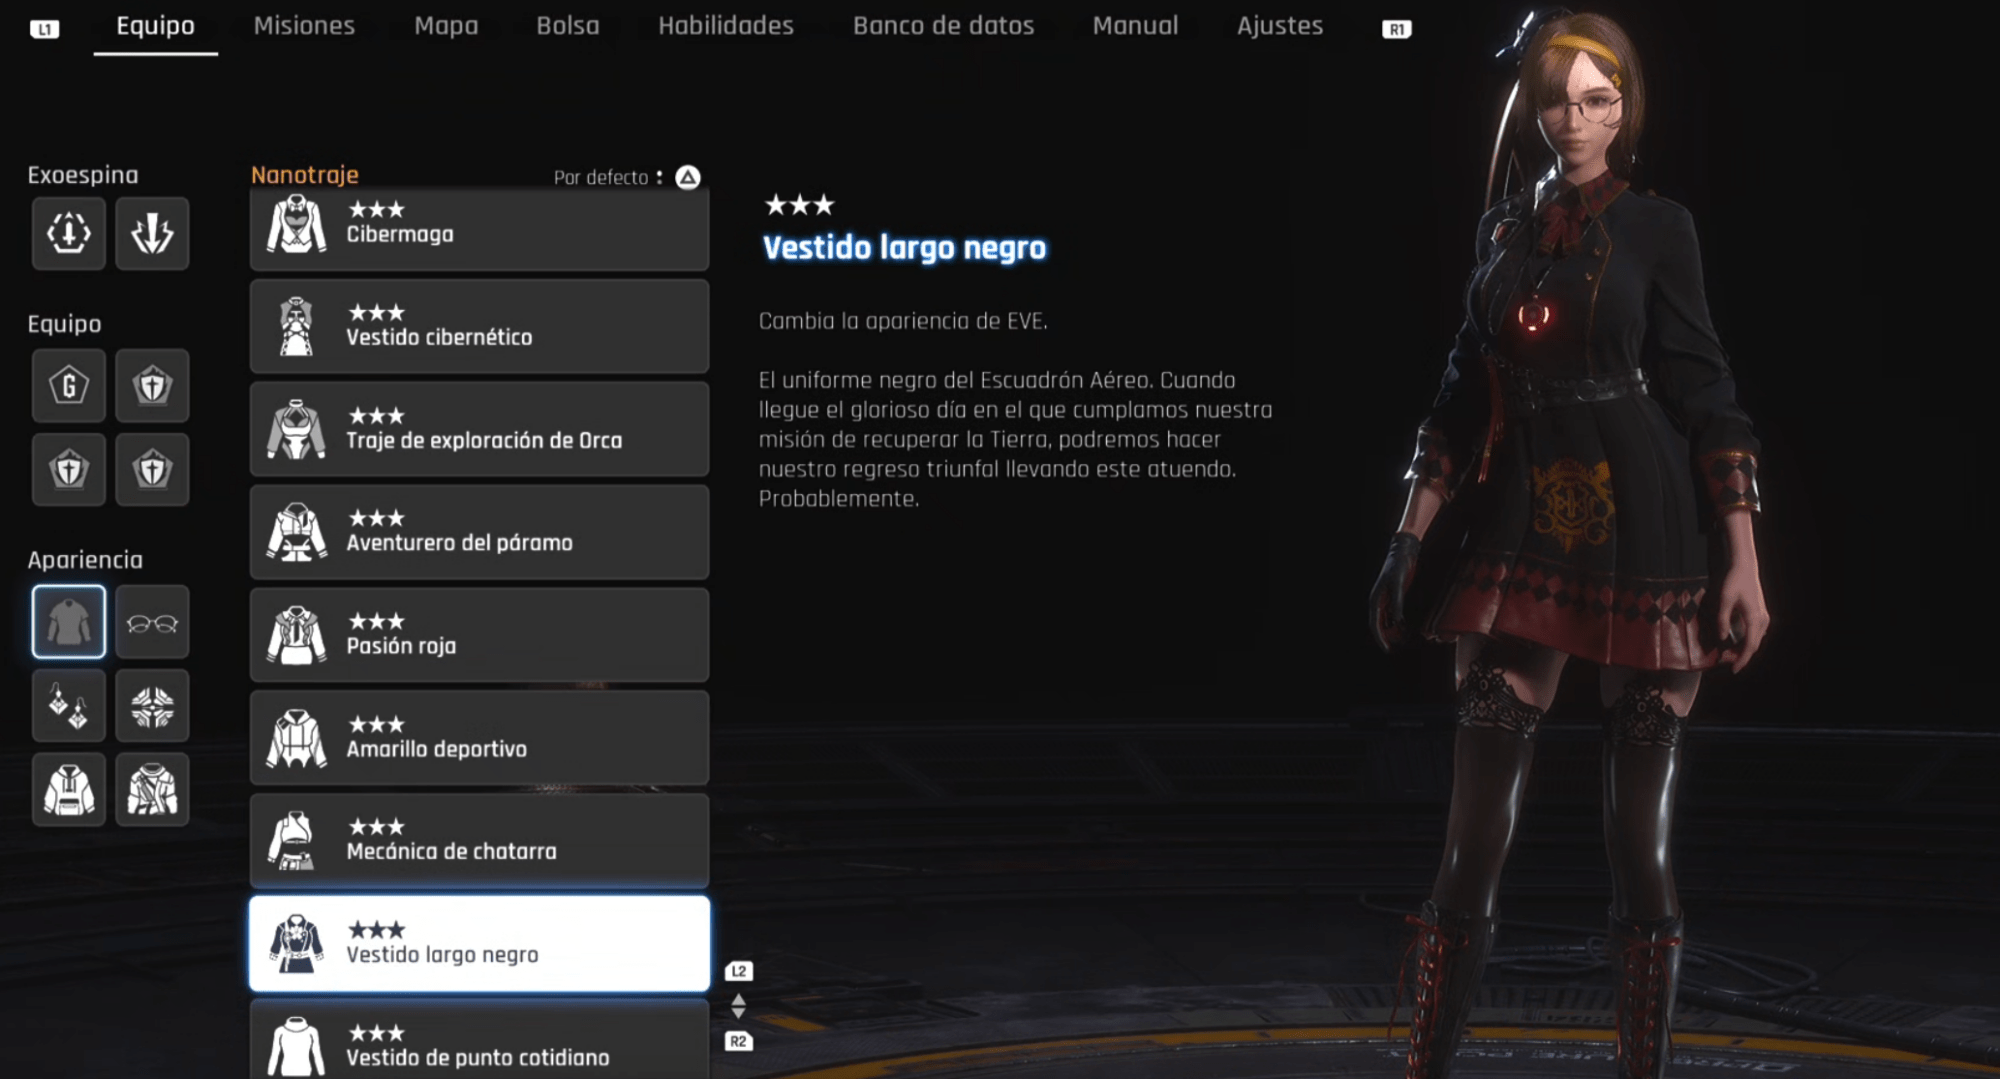Click the R2 scroll-down indicator

coord(739,1041)
